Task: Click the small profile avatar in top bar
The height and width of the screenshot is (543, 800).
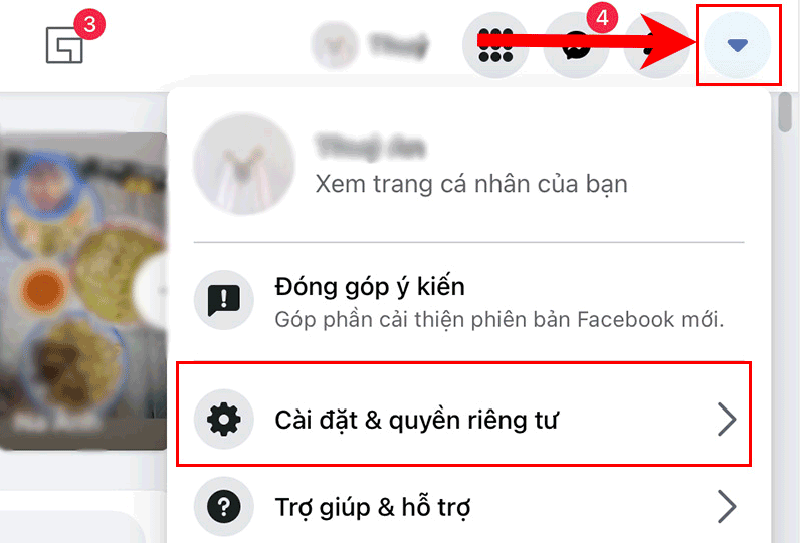Action: (x=335, y=45)
